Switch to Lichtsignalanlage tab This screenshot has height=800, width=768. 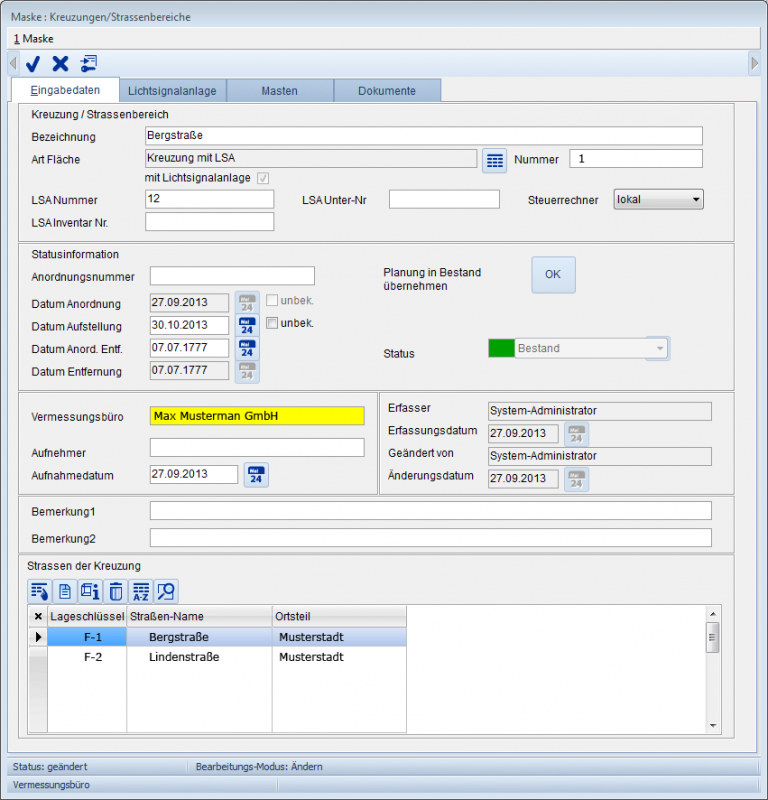172,91
